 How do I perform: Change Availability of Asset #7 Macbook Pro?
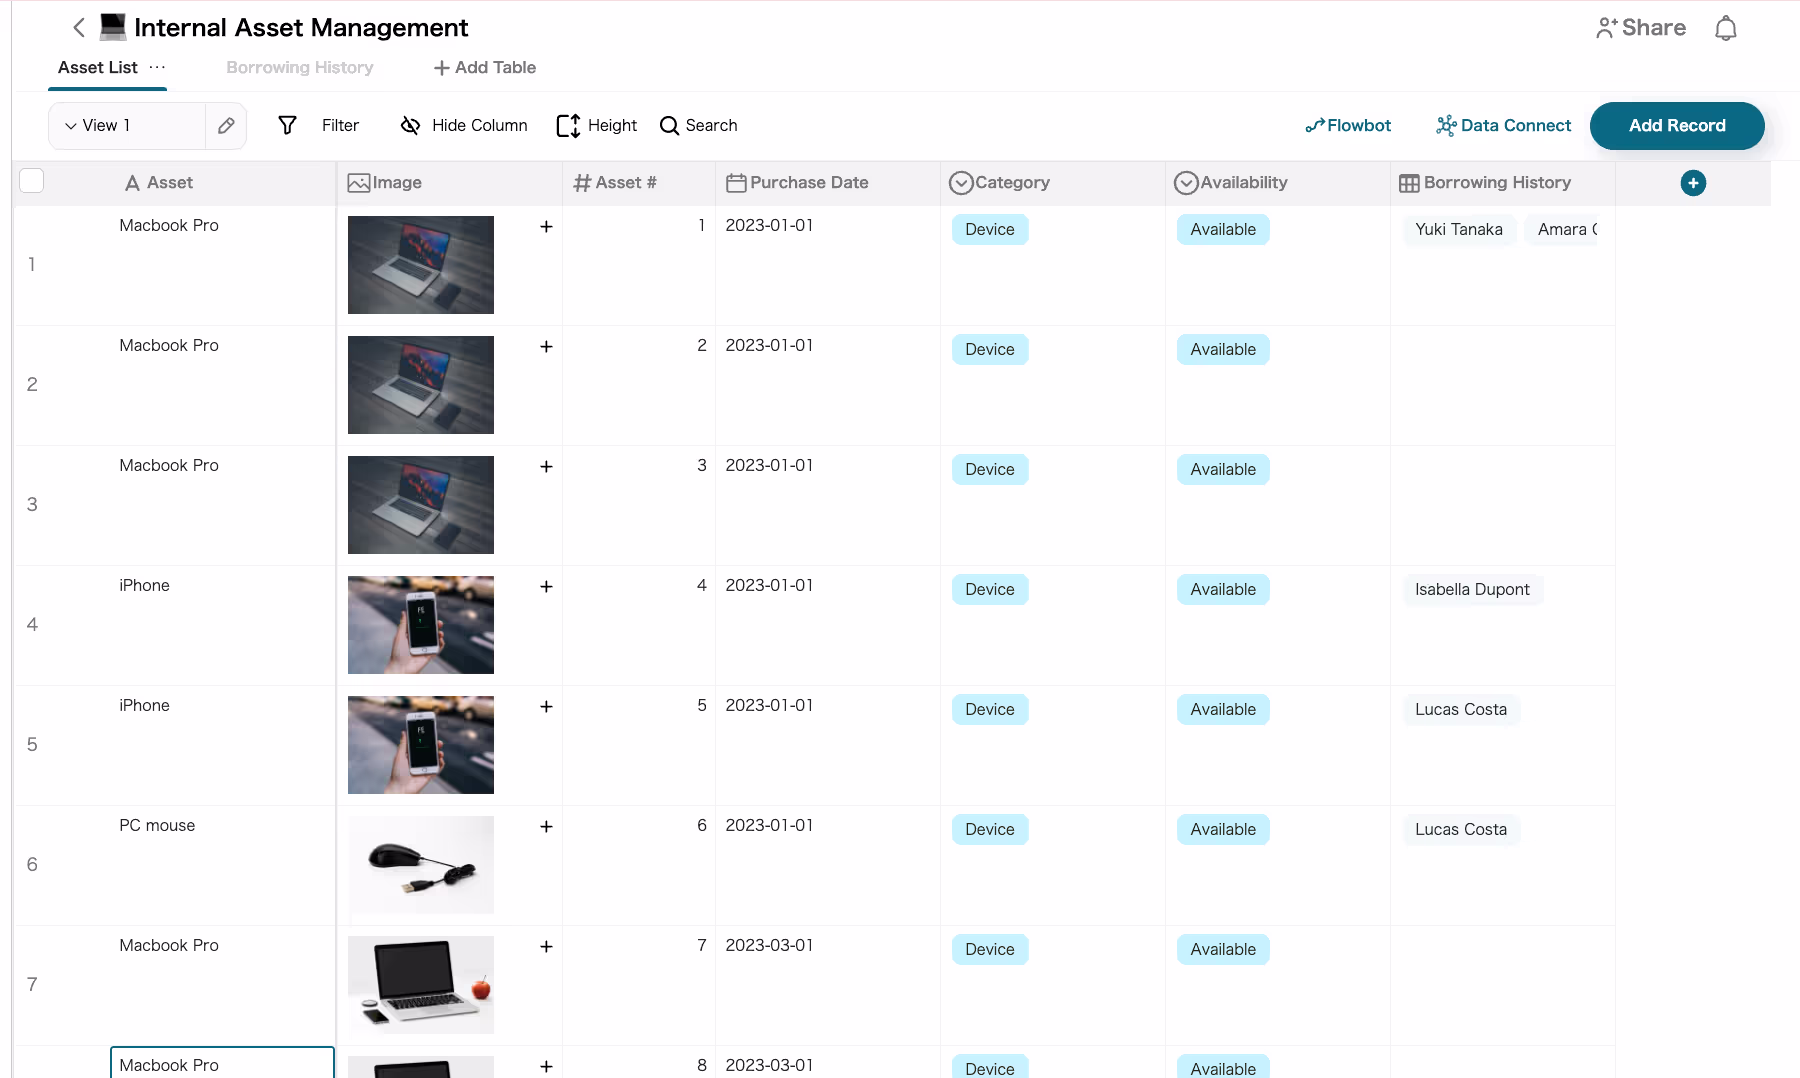click(x=1223, y=949)
